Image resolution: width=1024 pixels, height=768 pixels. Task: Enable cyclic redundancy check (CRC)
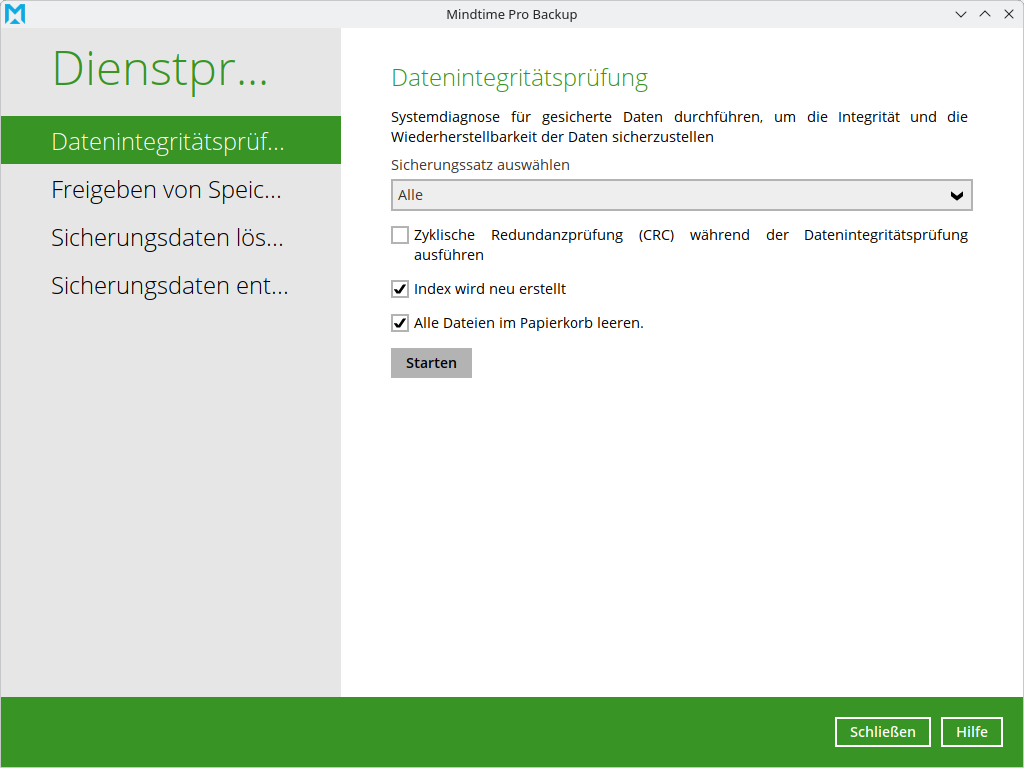[400, 234]
